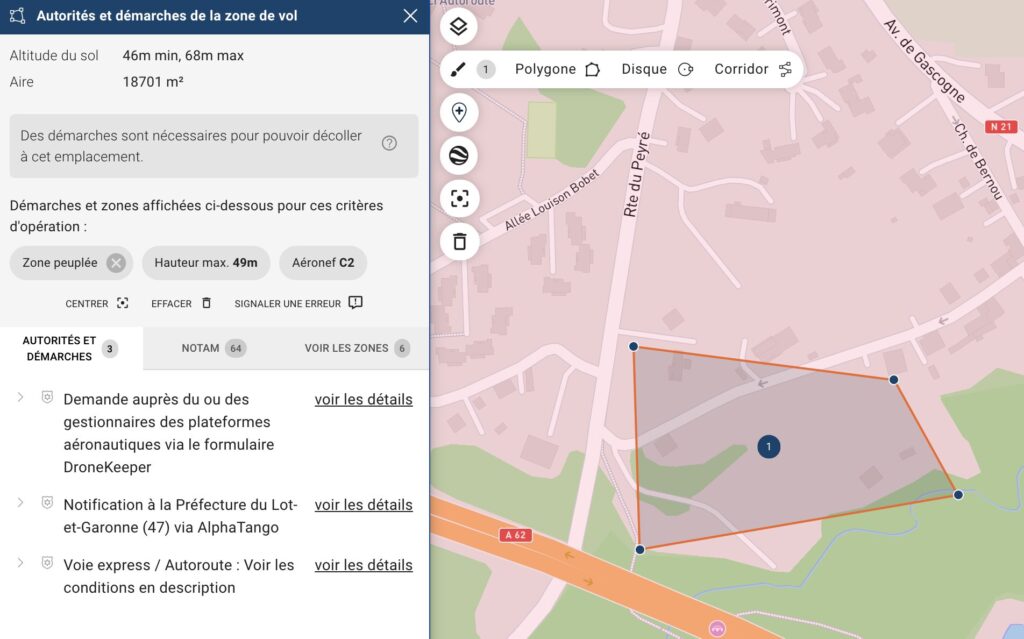Close the flight zone panel
This screenshot has width=1024, height=639.
click(x=410, y=16)
